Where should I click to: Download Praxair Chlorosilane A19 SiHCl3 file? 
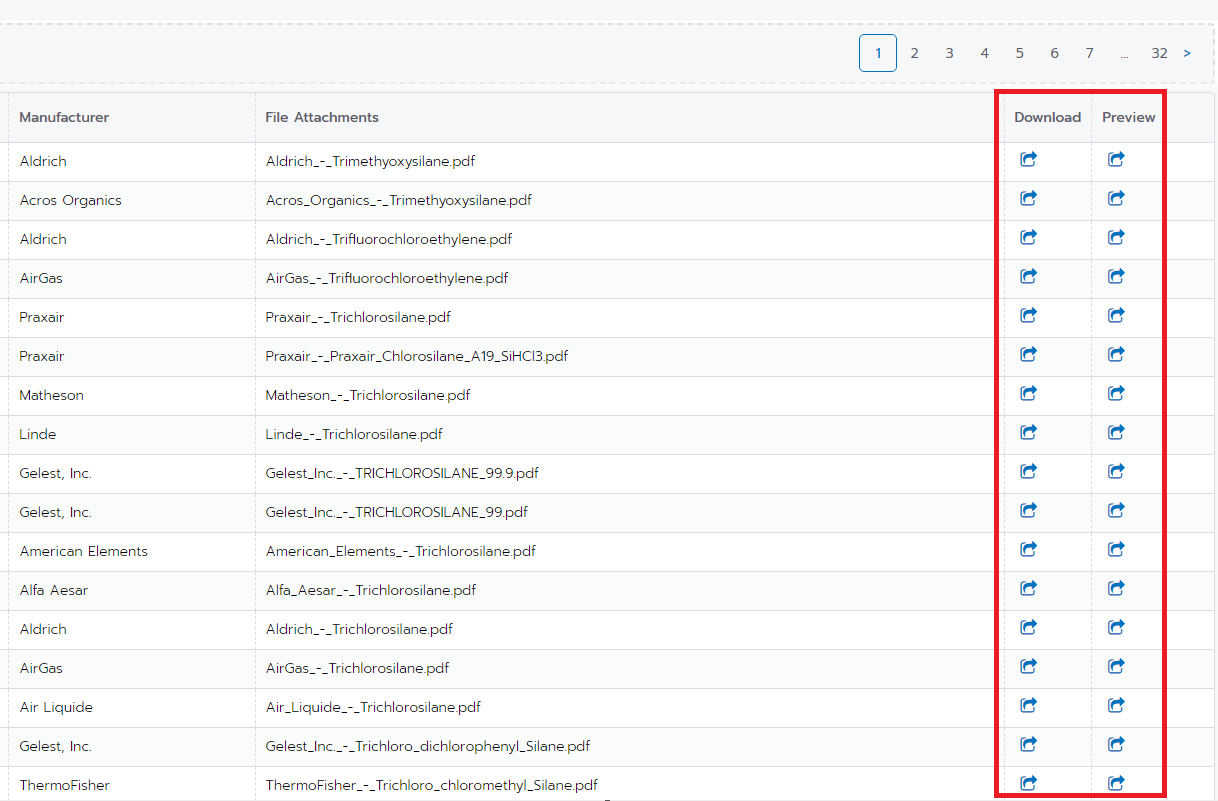tap(1028, 354)
